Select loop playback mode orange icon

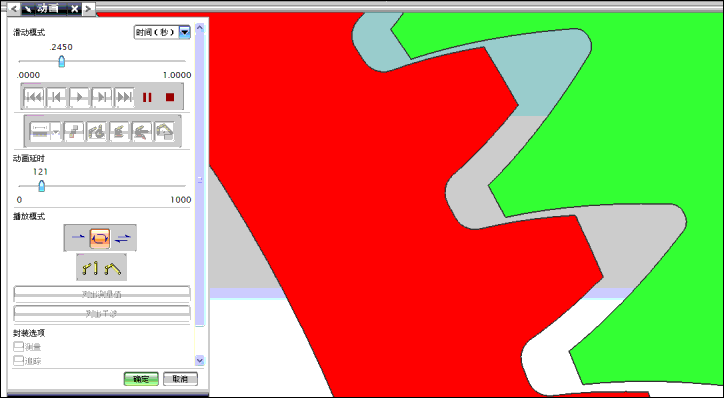pyautogui.click(x=100, y=238)
